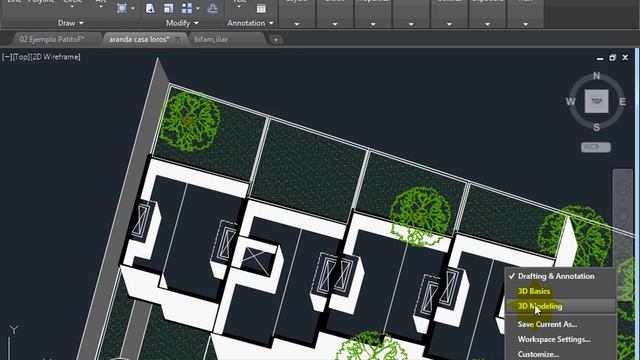Expand the Draw panel title
The height and width of the screenshot is (360, 640).
(x=70, y=23)
